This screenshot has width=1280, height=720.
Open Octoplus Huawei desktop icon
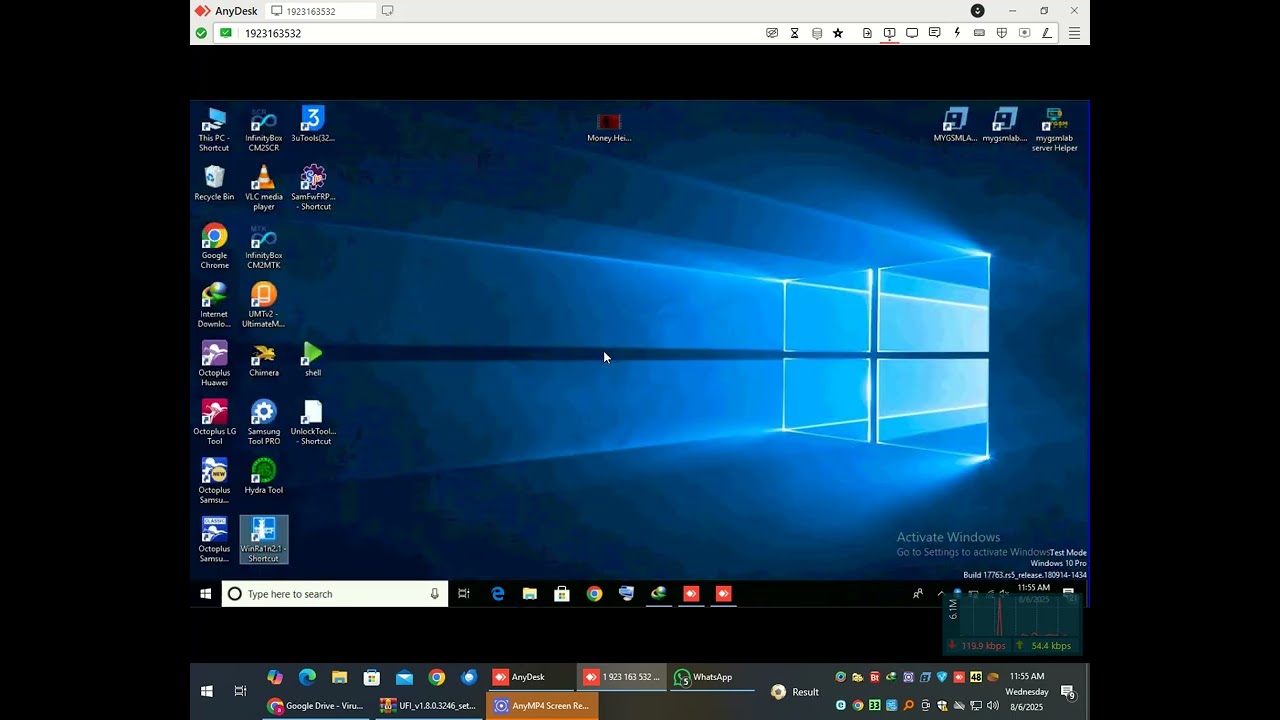(x=214, y=364)
